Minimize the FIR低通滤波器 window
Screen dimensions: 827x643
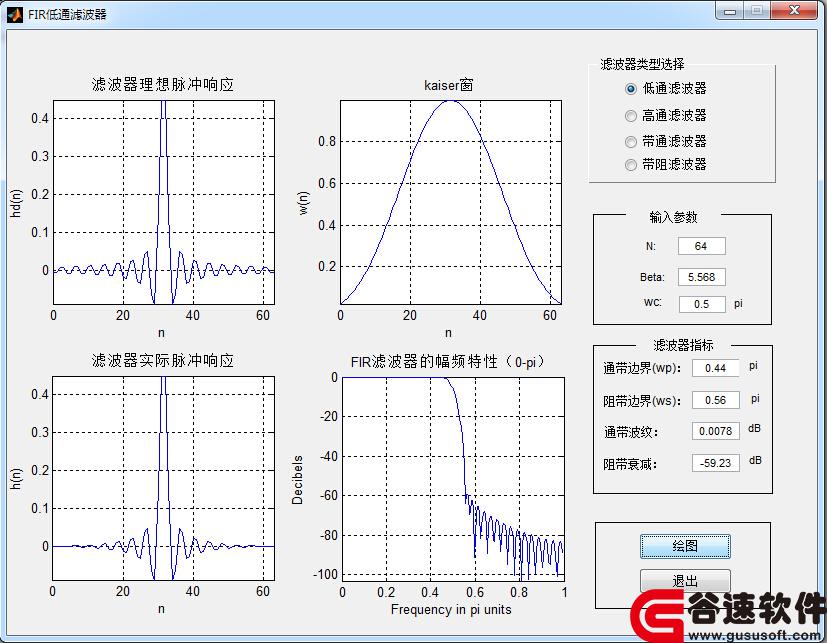click(x=730, y=11)
